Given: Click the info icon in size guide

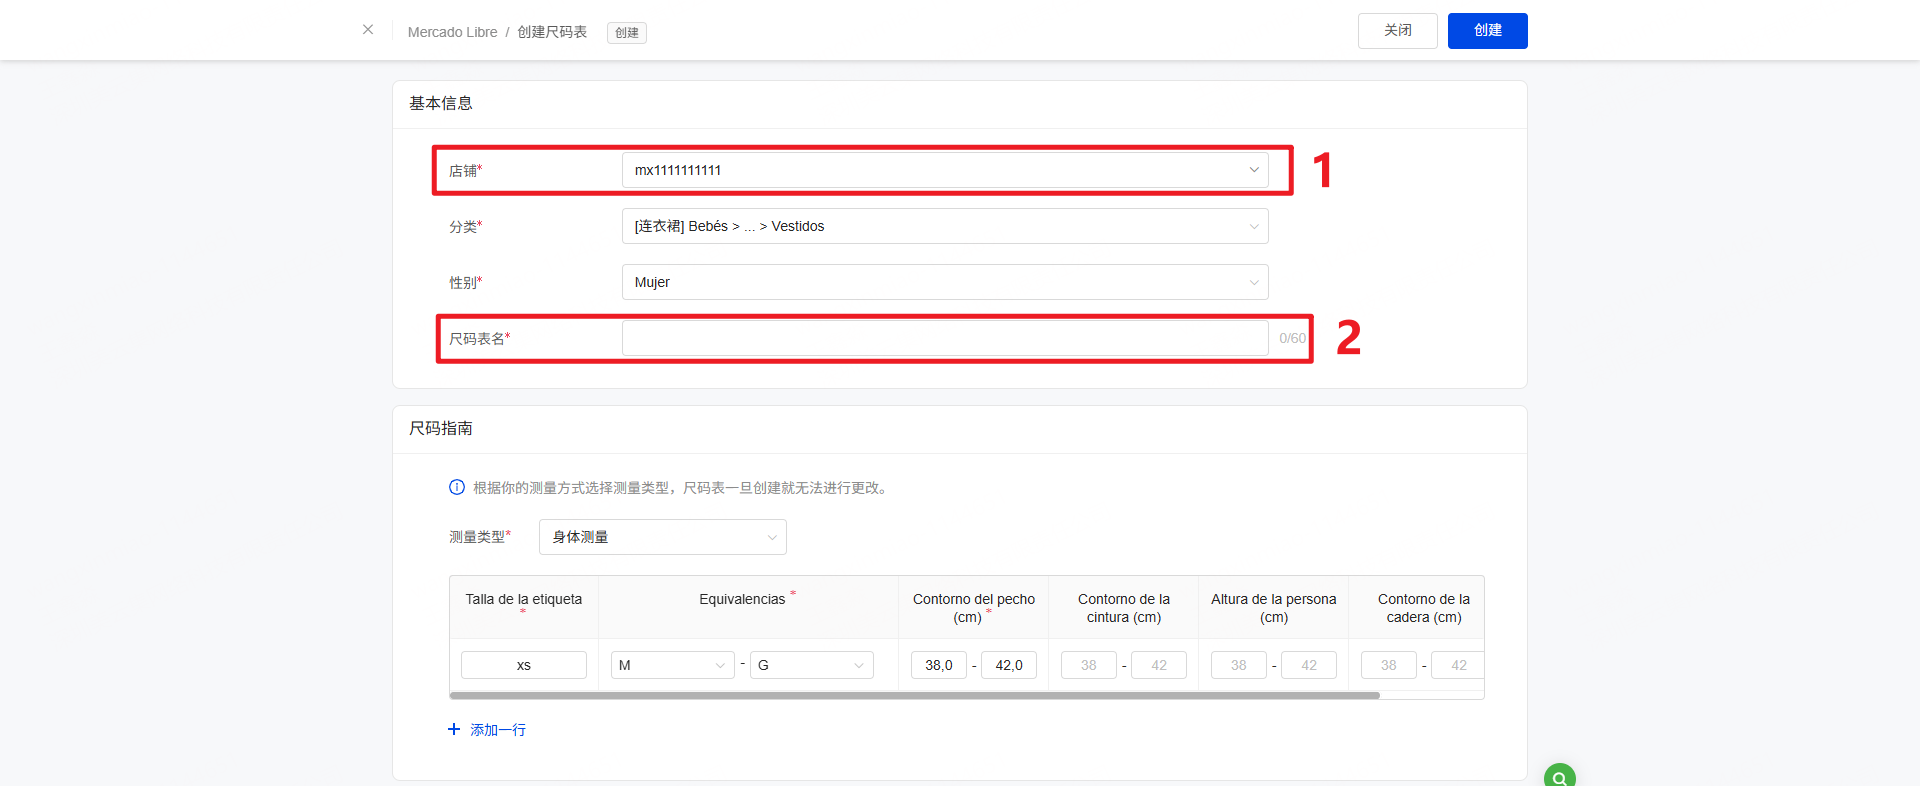Looking at the screenshot, I should pyautogui.click(x=457, y=488).
